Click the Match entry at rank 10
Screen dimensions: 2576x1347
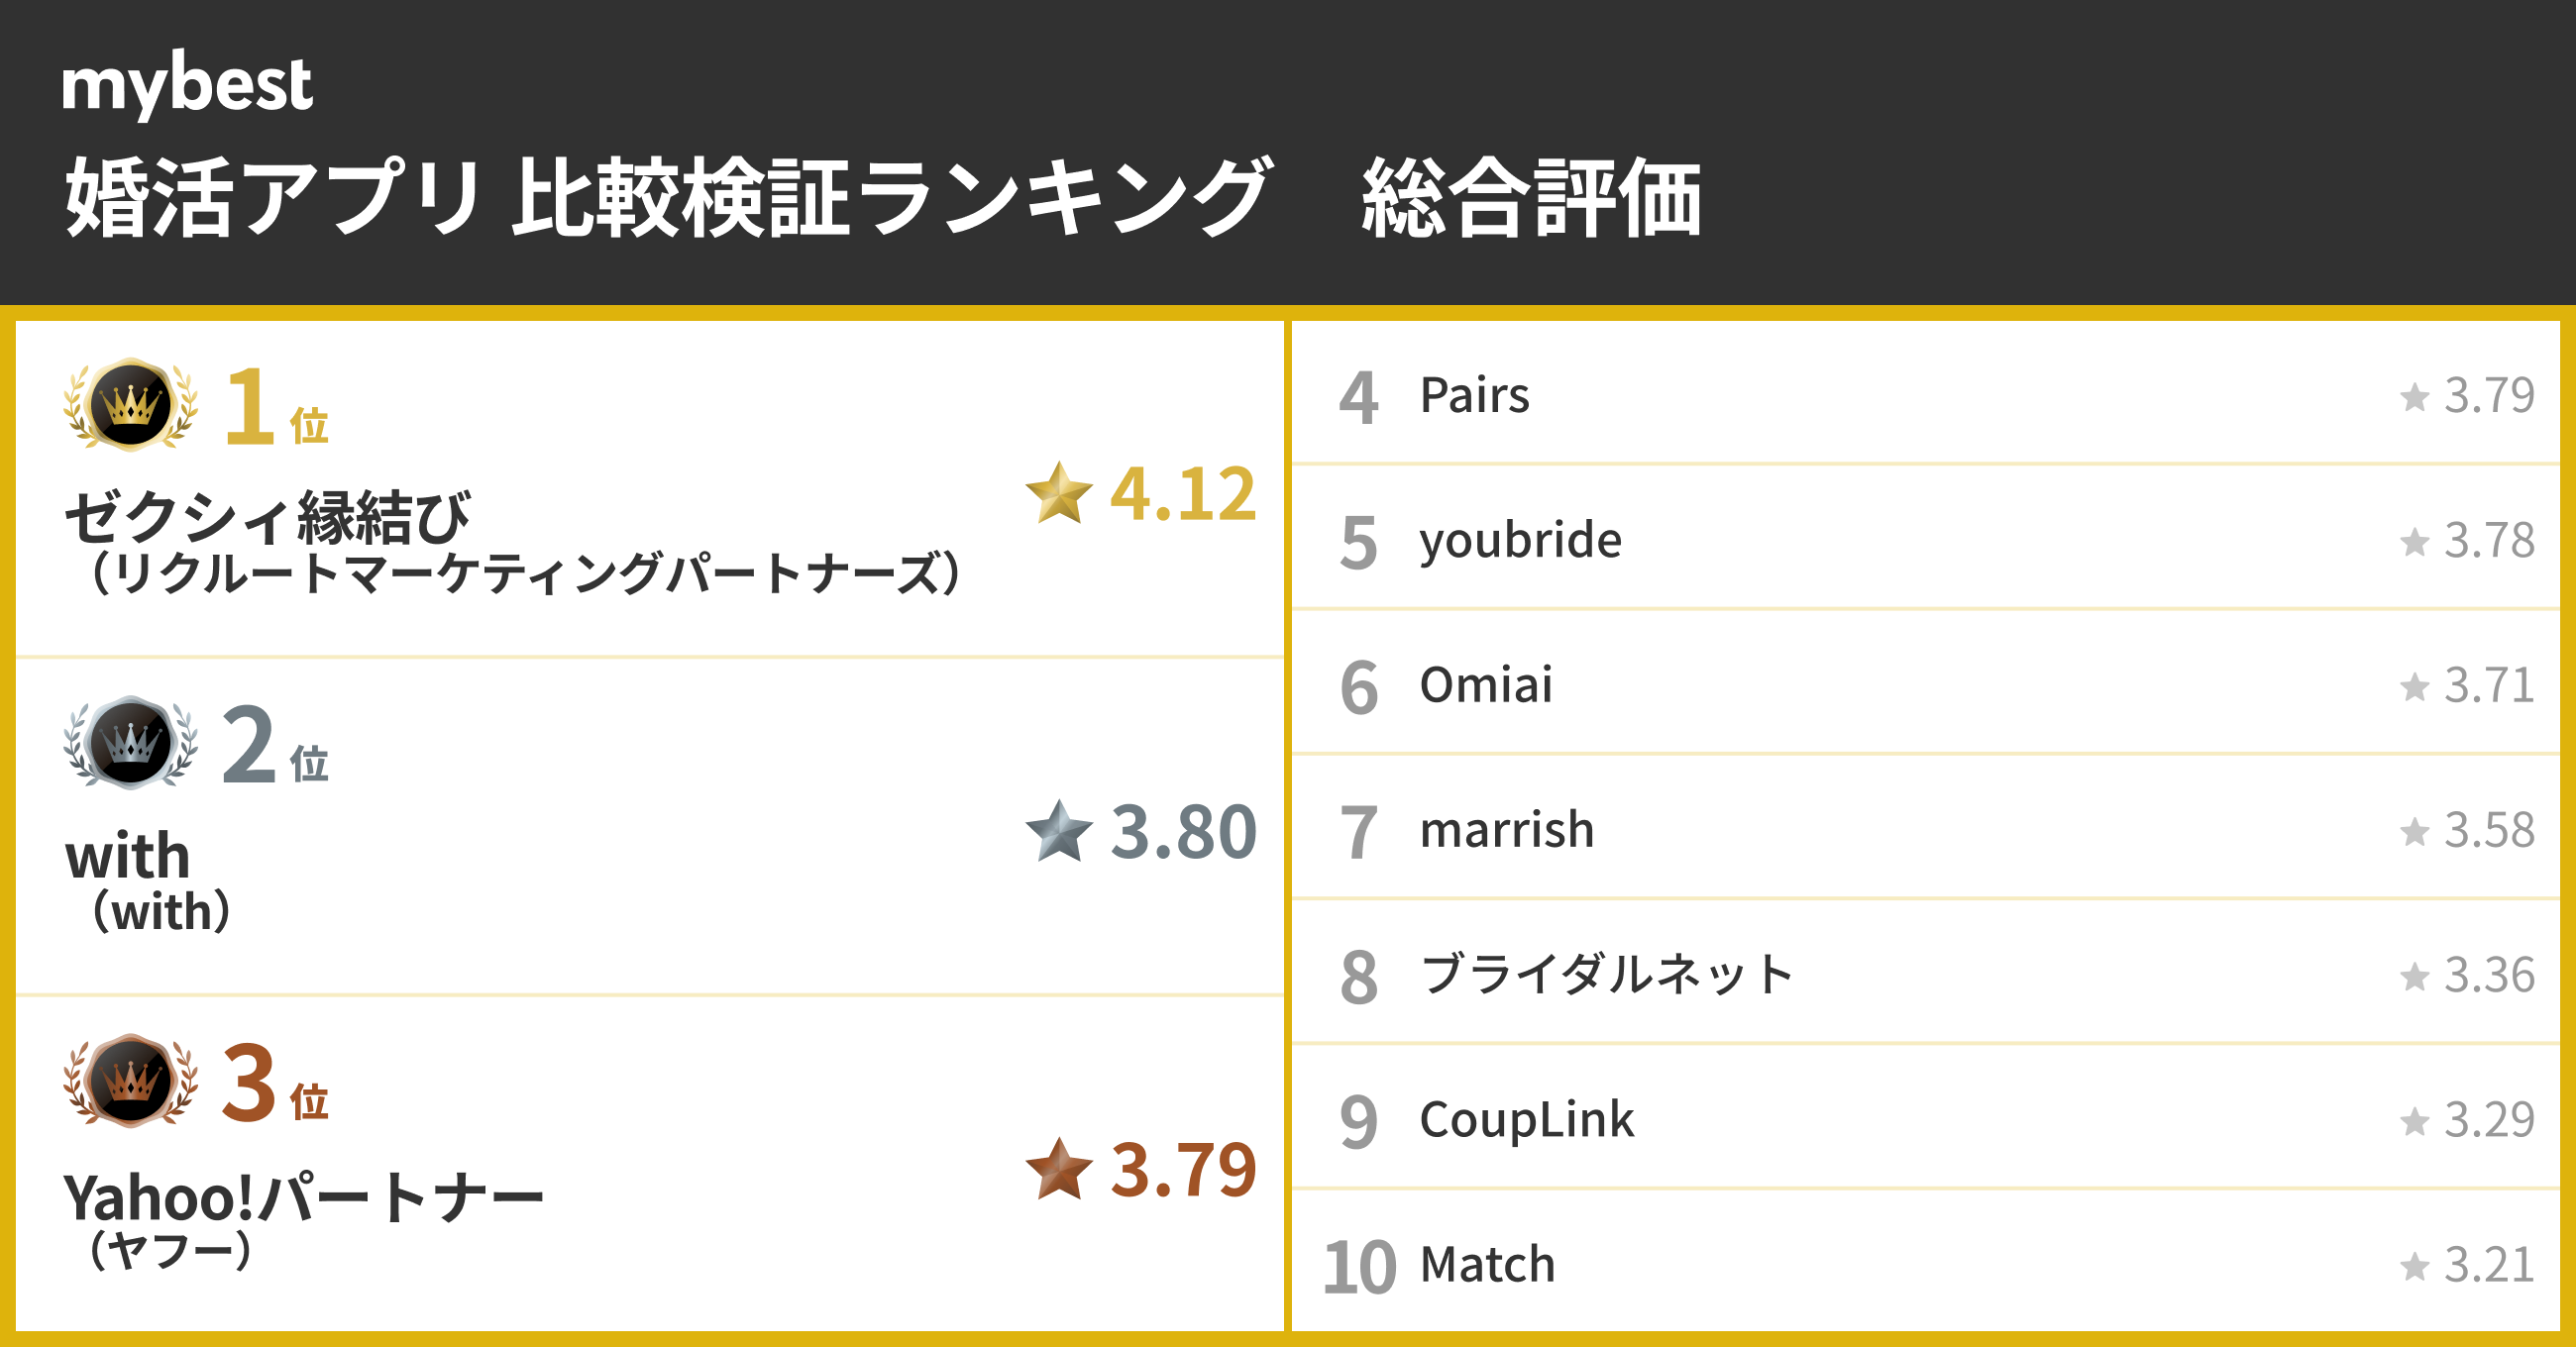pyautogui.click(x=1487, y=1265)
